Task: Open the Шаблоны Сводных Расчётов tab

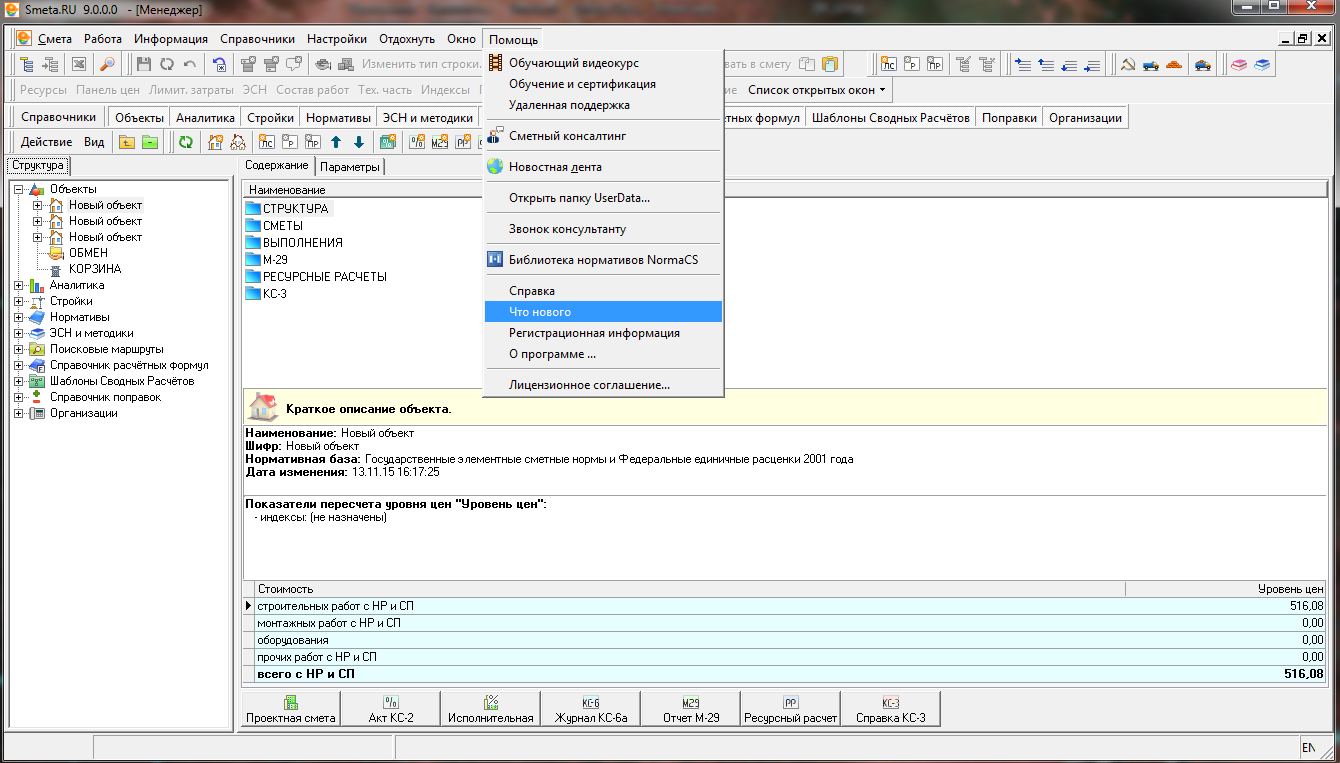Action: click(x=891, y=118)
